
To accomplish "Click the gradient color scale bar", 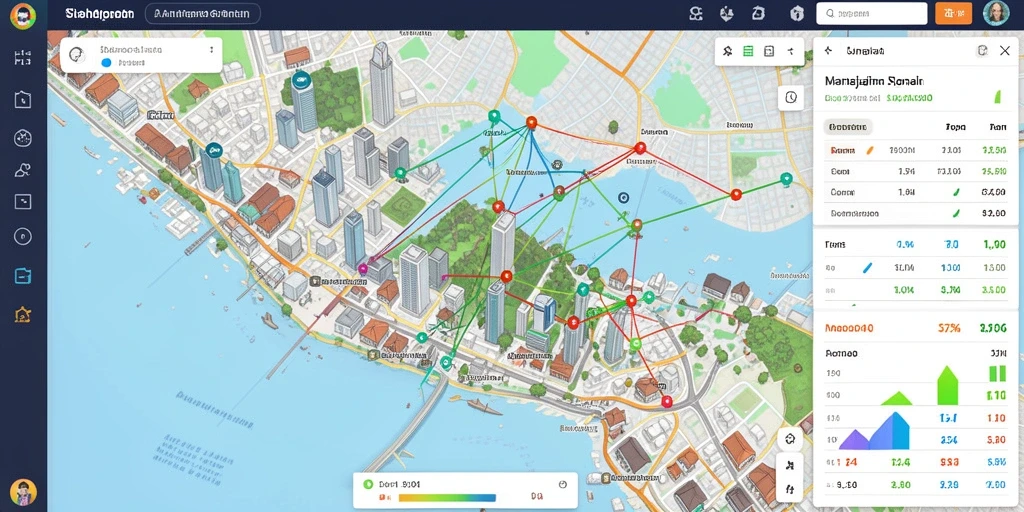I will (447, 498).
